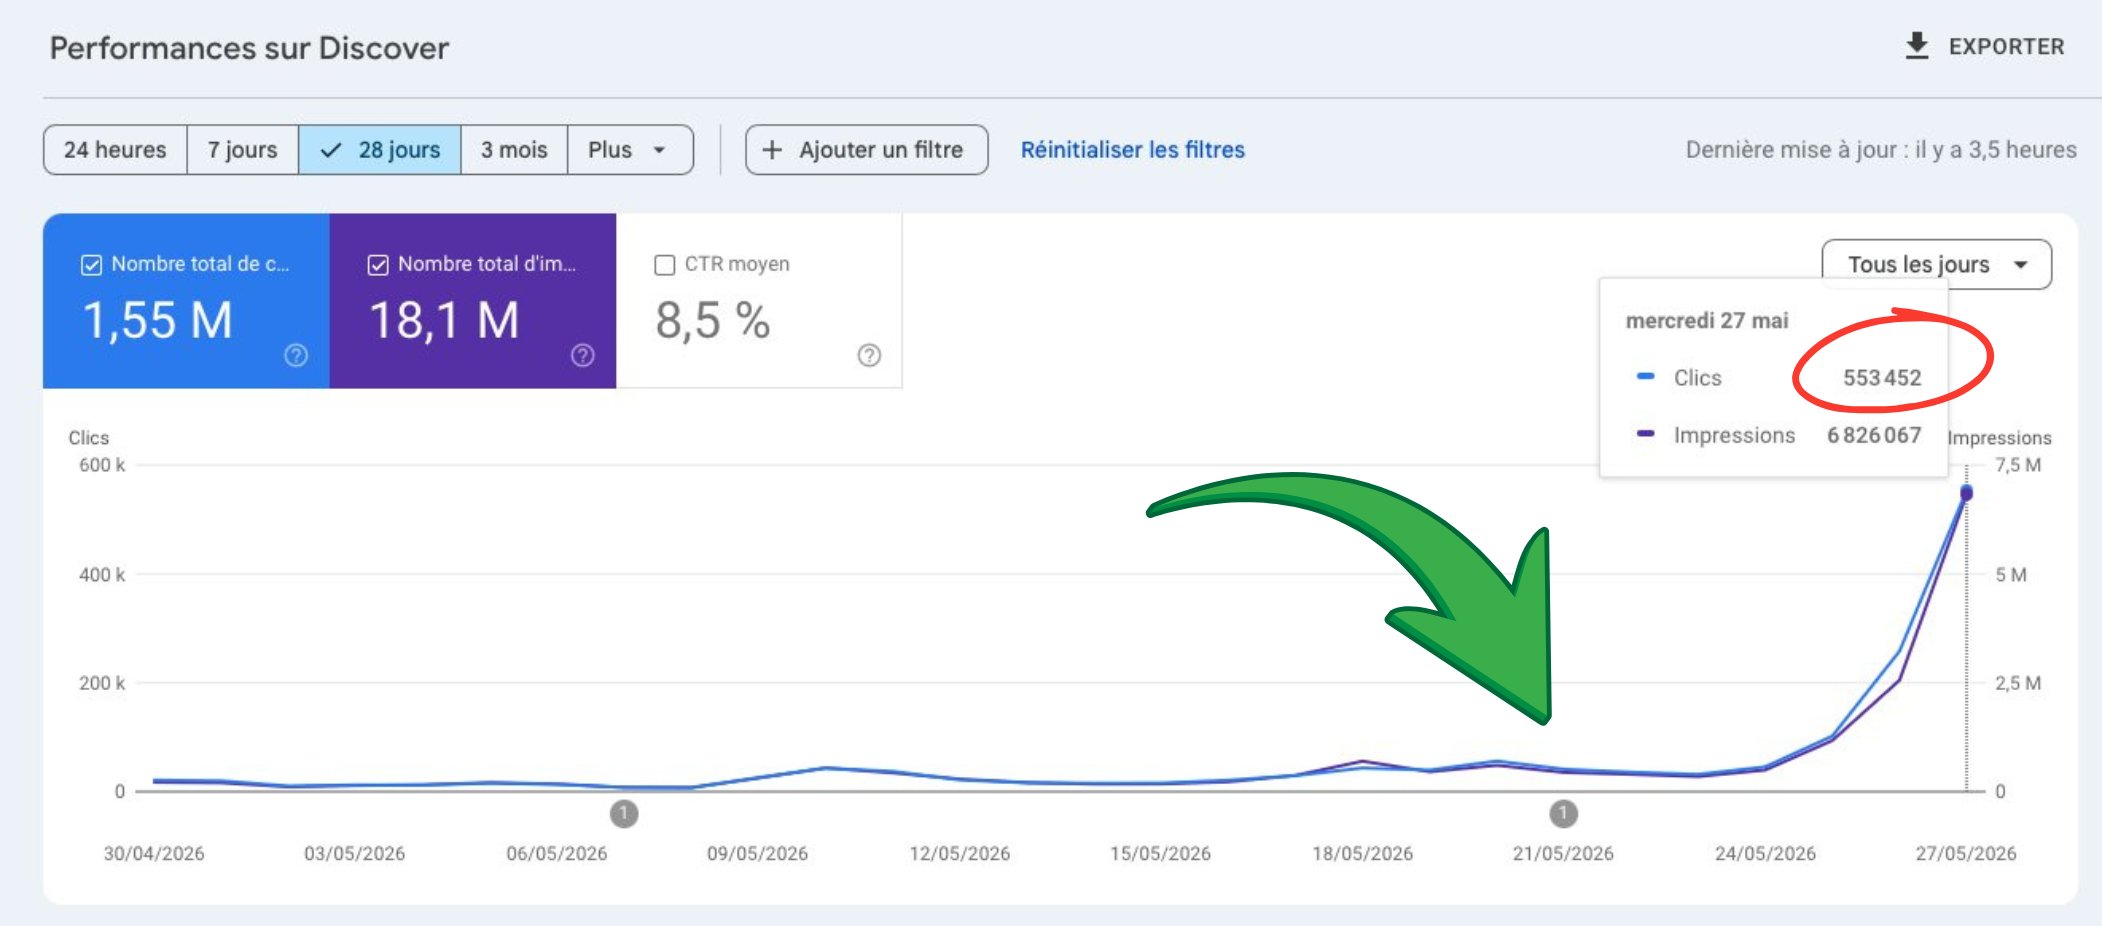Click the plus icon in Ajouter un filtre

coord(772,150)
